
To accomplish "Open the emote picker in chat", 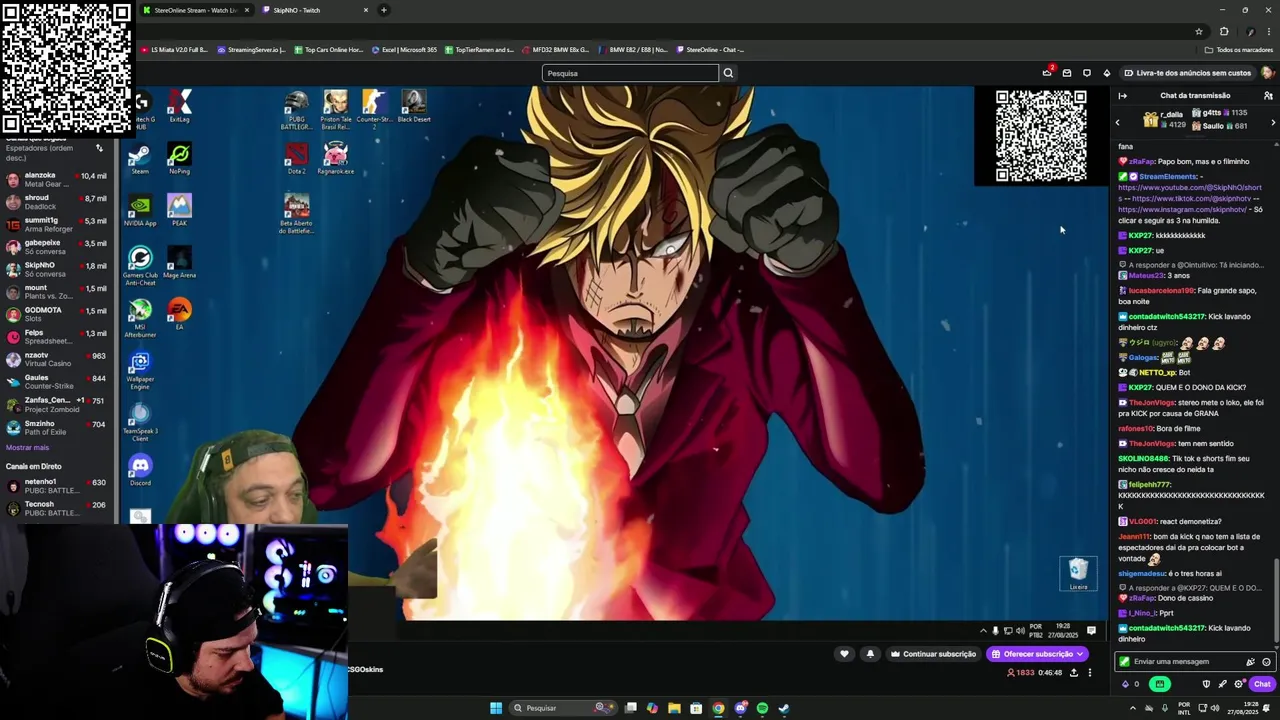I will 1266,661.
